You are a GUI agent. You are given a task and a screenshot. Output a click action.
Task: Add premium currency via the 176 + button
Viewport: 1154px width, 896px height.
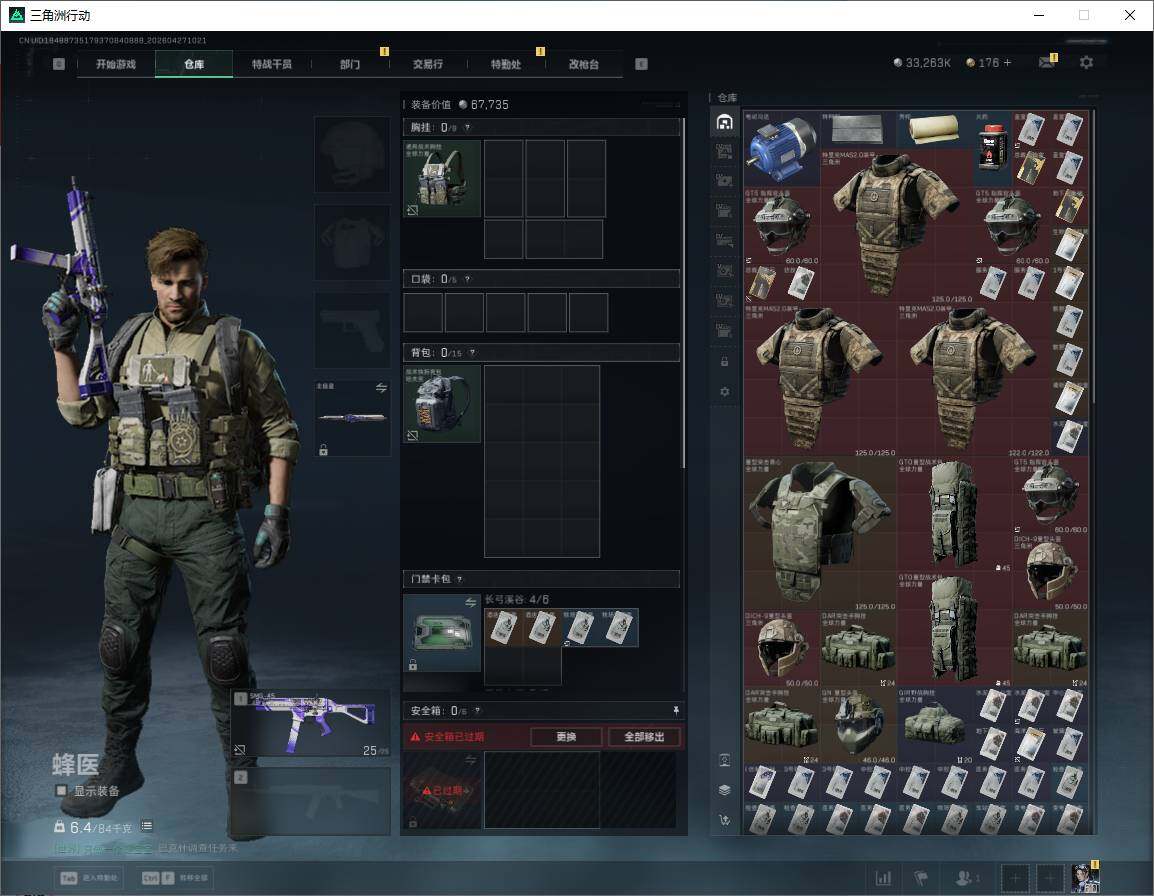point(989,63)
